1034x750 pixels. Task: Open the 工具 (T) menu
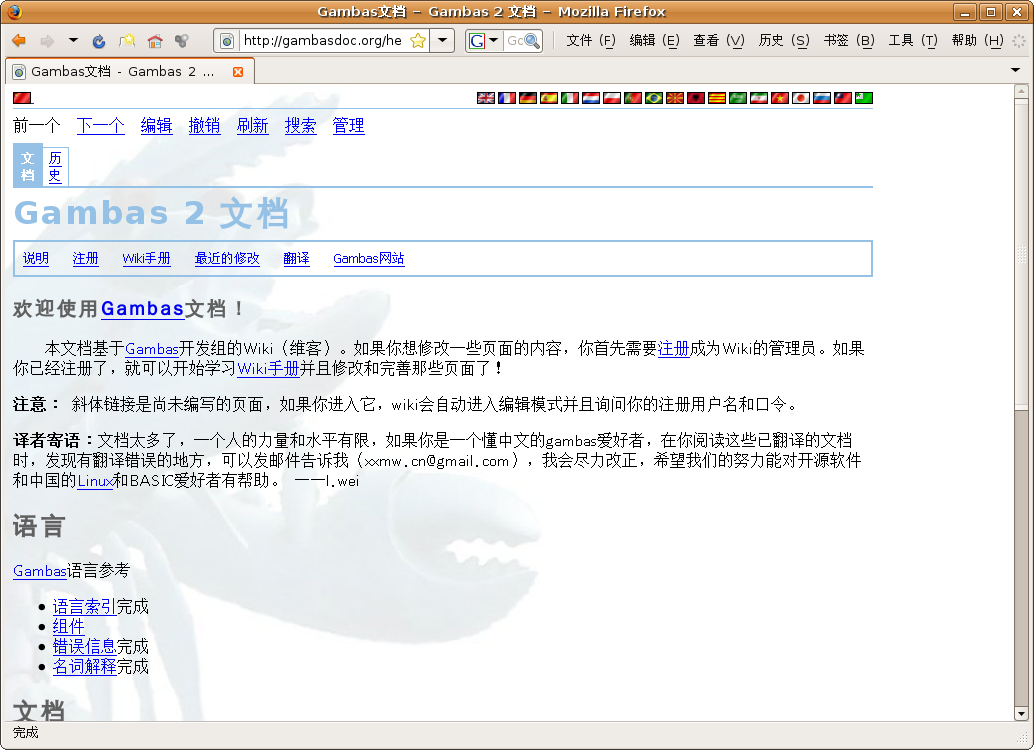pos(913,41)
